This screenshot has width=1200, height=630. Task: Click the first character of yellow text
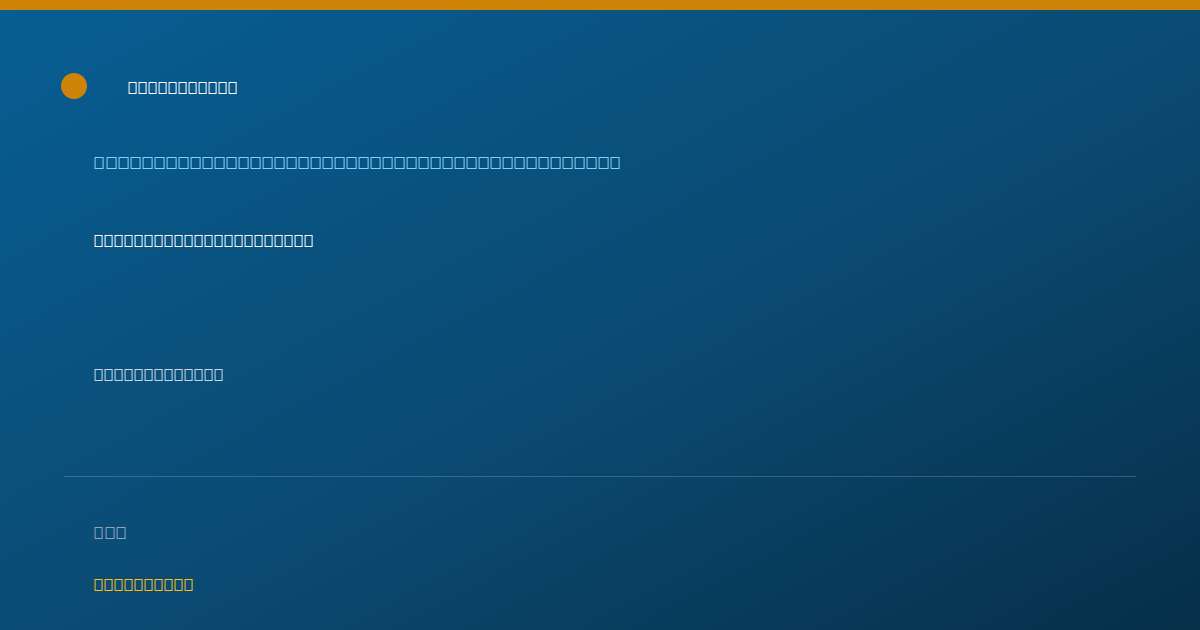click(x=99, y=584)
